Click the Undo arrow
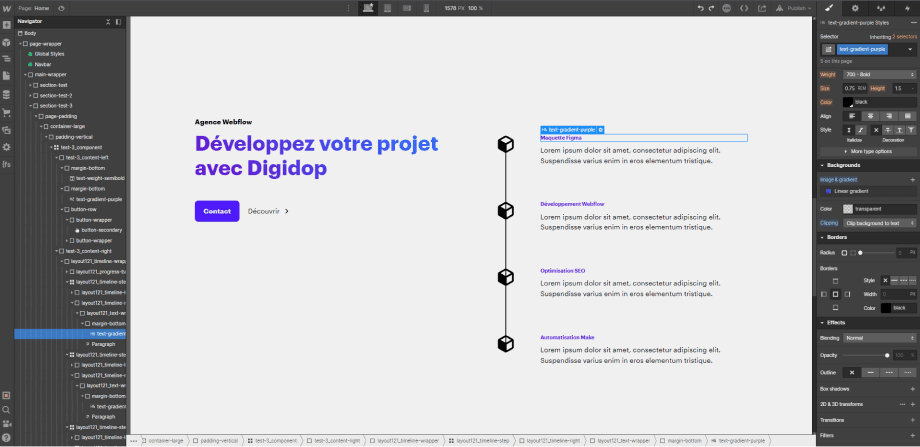Viewport: 920px width, 447px height. [700, 8]
